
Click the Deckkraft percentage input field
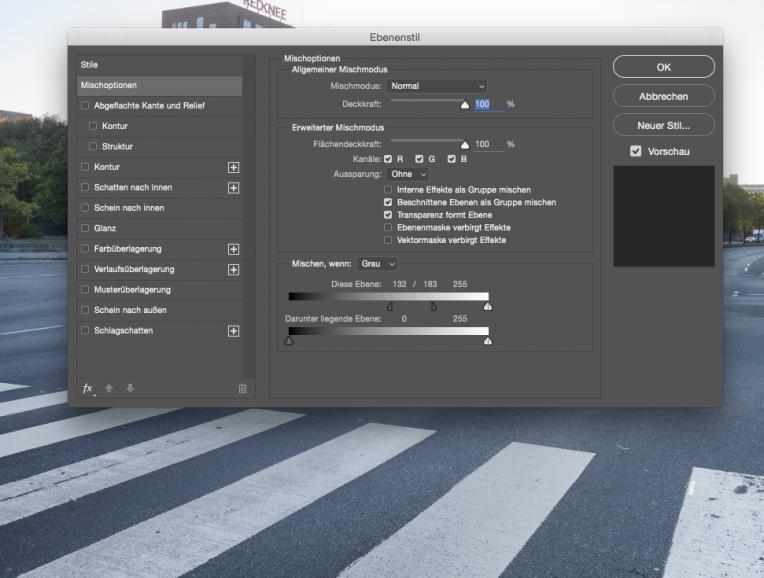[x=489, y=104]
